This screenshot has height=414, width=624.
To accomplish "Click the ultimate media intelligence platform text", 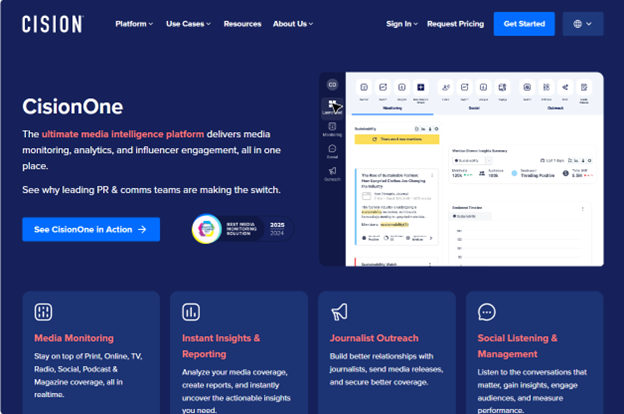I will [x=123, y=134].
